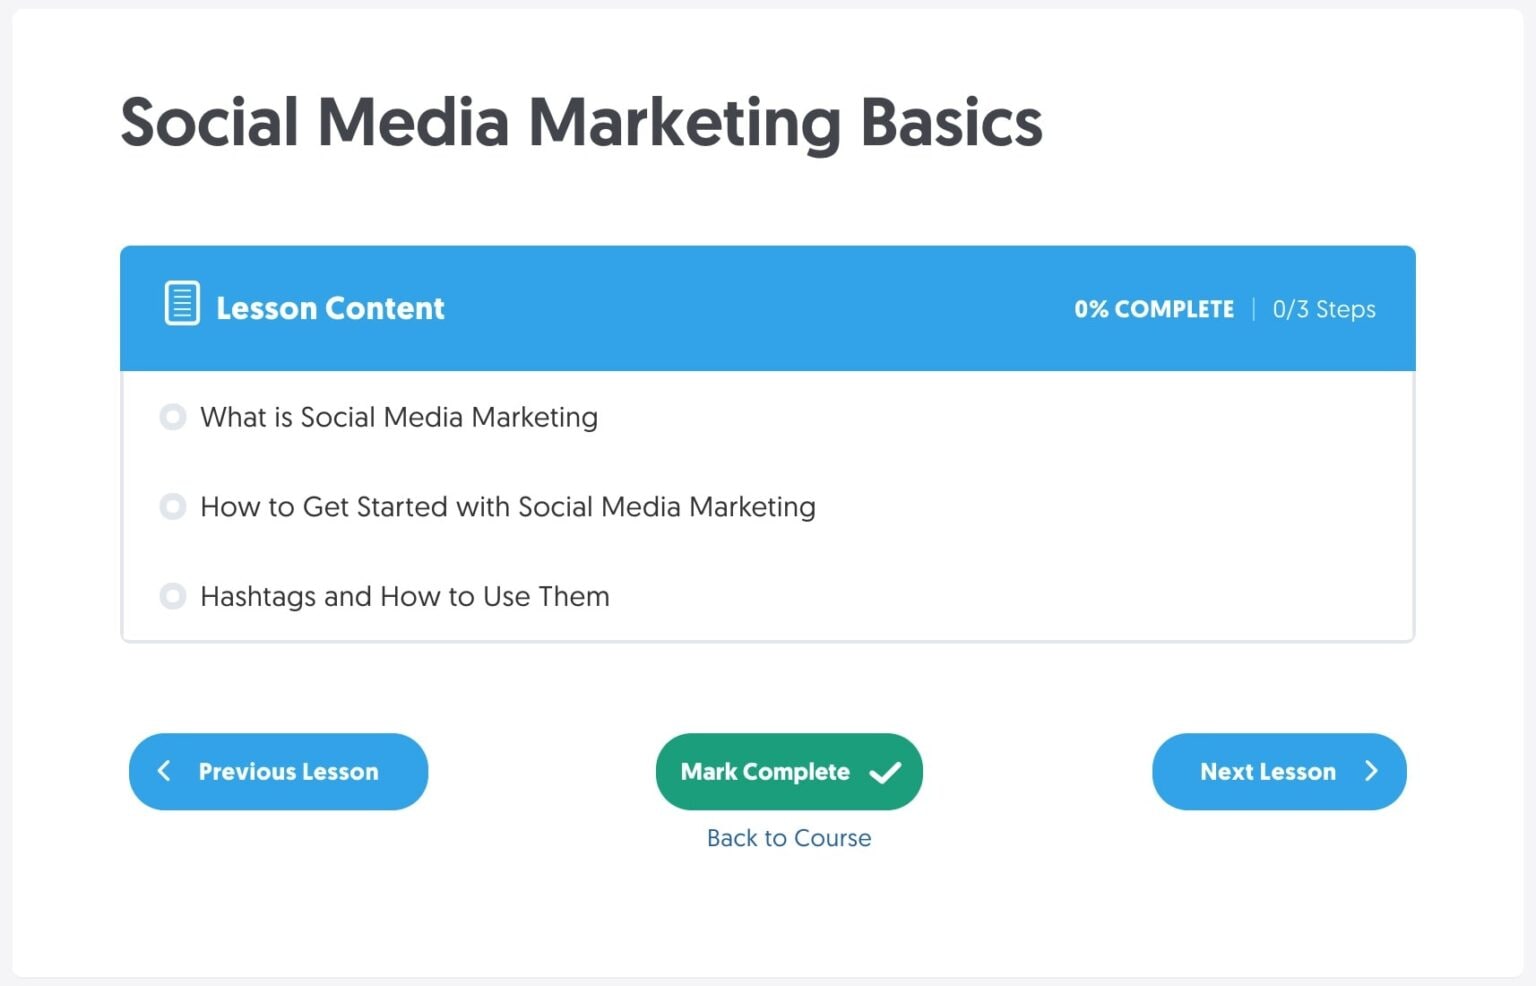The height and width of the screenshot is (986, 1536).
Task: Click the status circle beside How to Get Started topic
Action: click(x=173, y=507)
